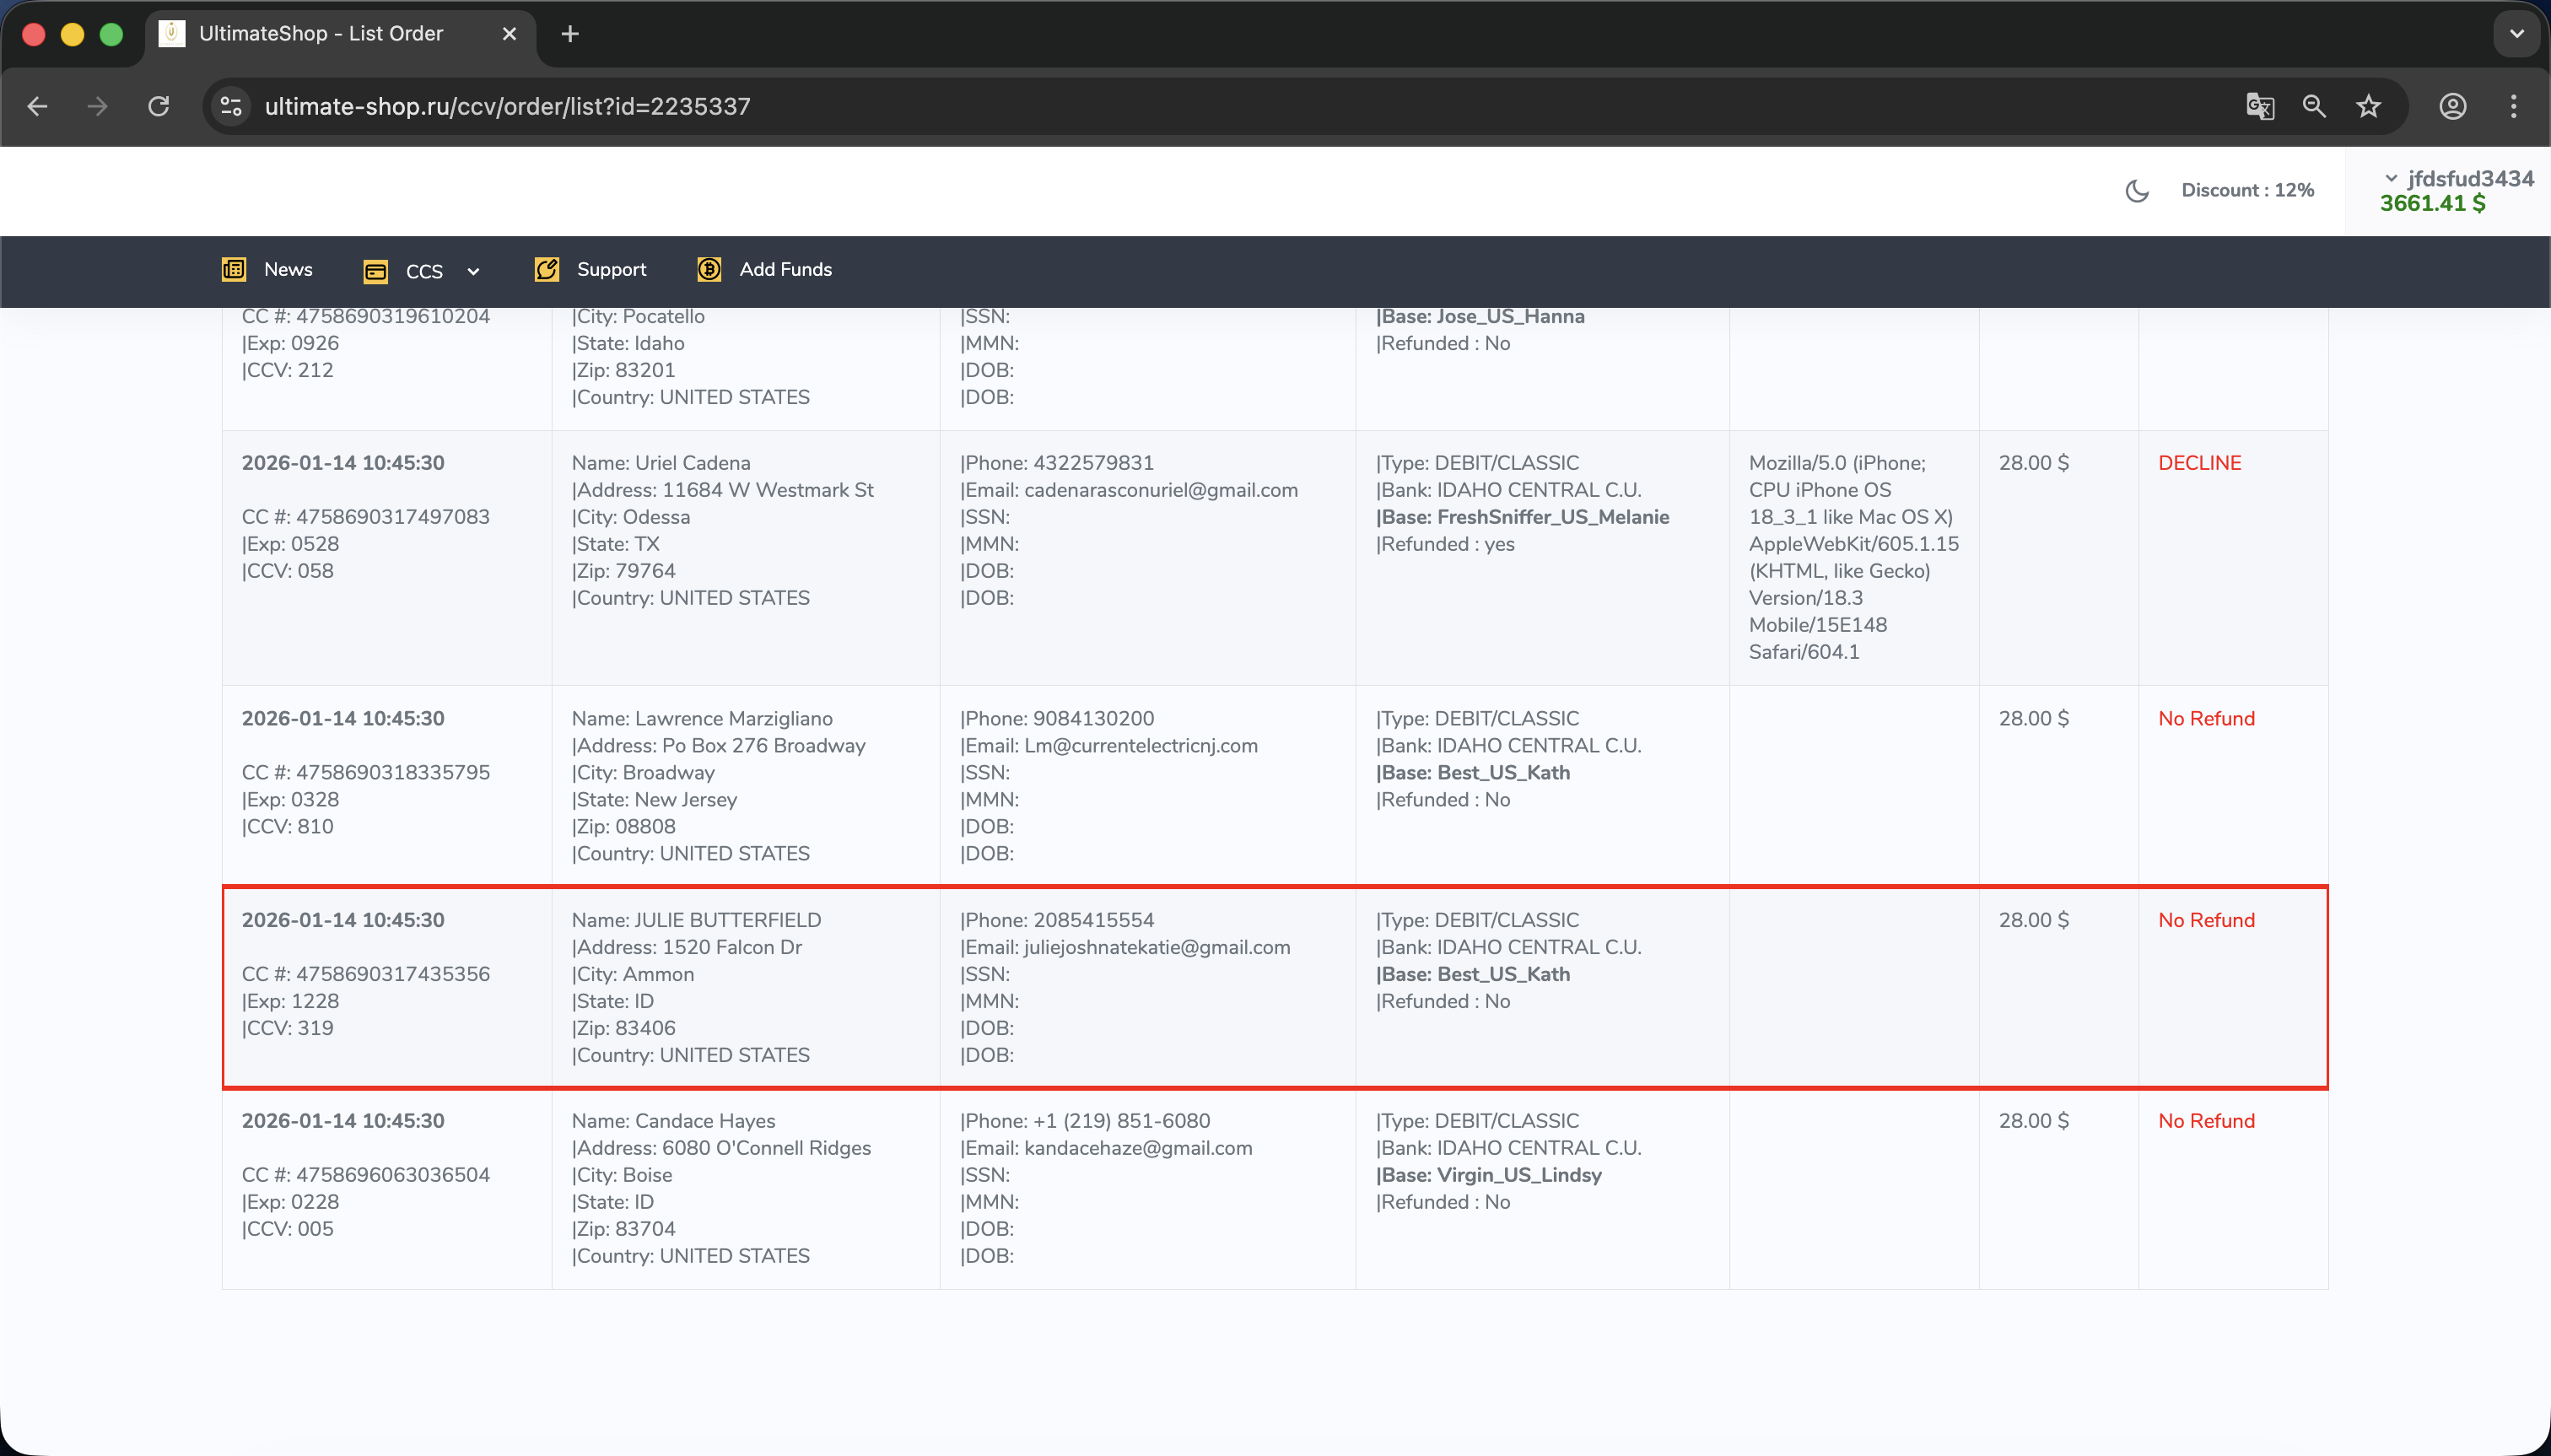Click the Add Funds coin icon
This screenshot has height=1456, width=2551.
709,269
